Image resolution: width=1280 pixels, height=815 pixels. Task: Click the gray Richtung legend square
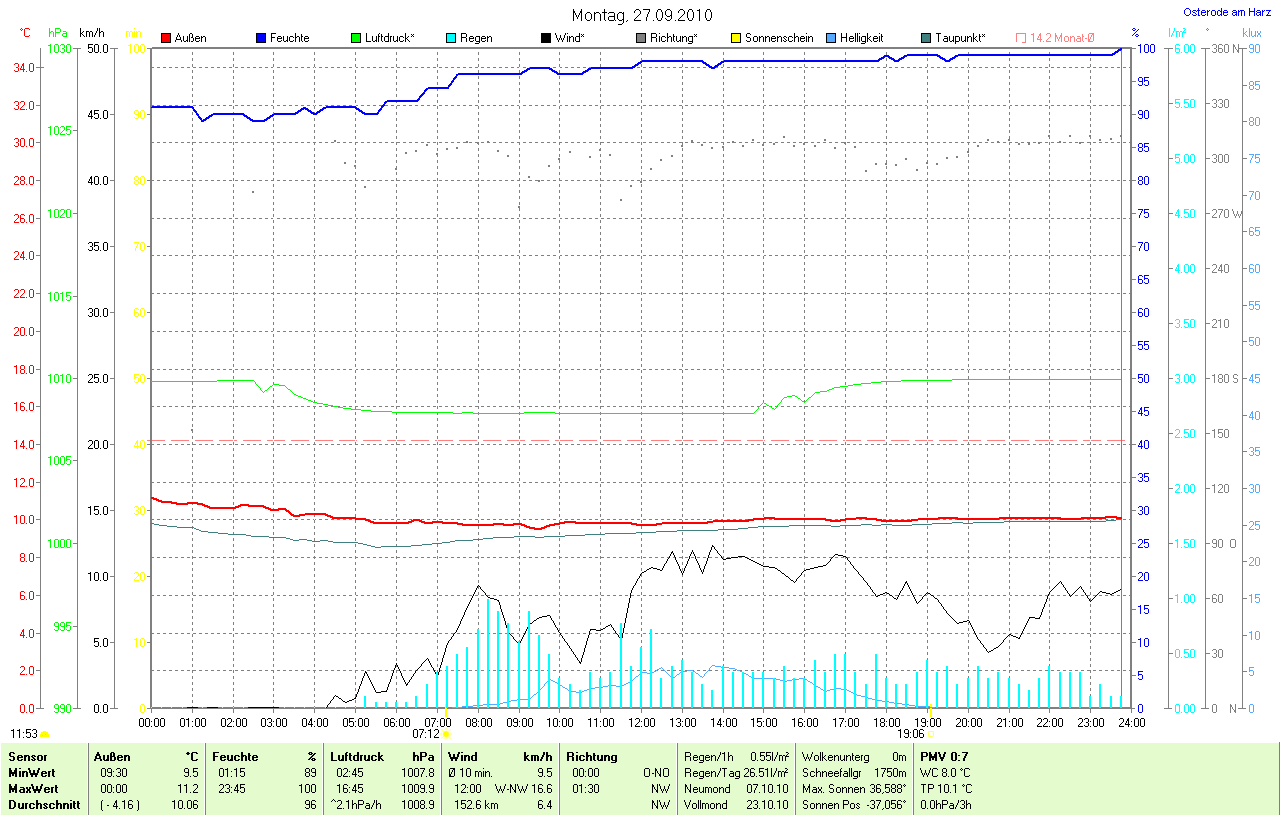641,38
